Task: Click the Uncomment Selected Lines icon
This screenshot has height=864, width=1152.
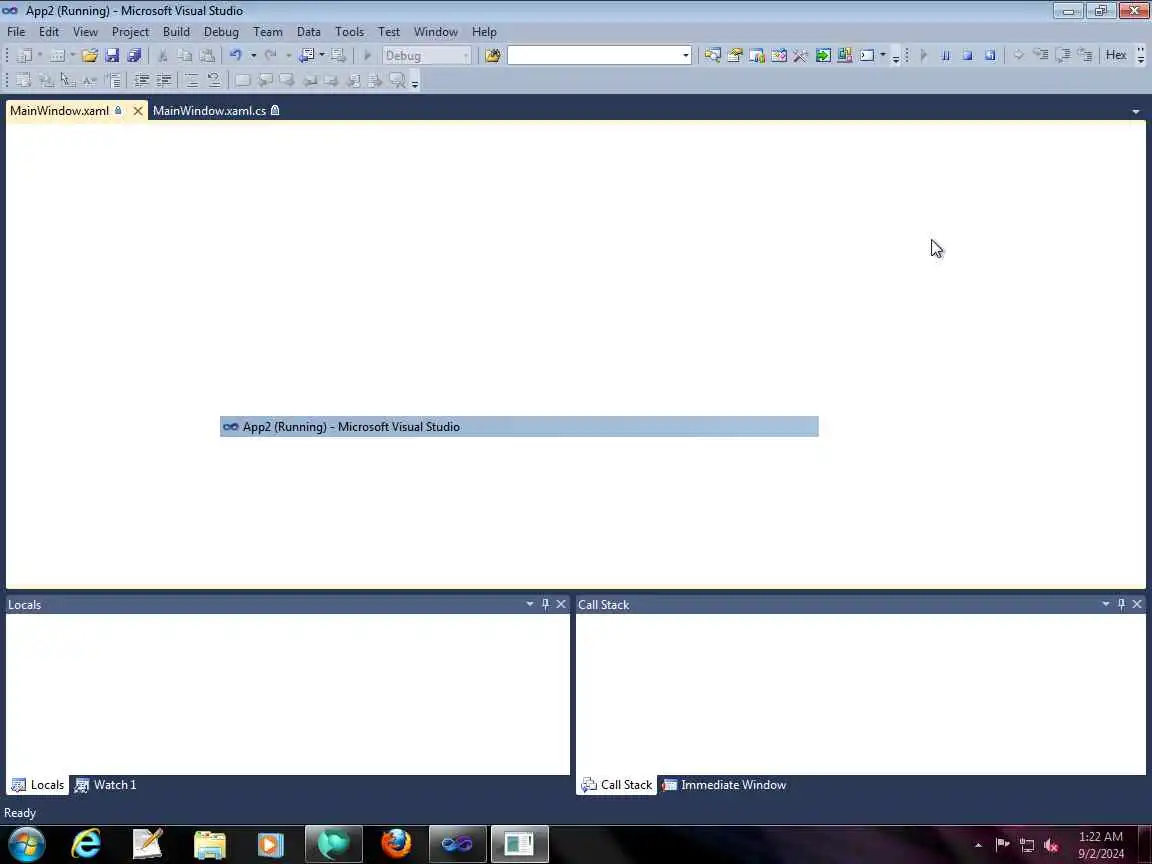Action: (x=214, y=80)
